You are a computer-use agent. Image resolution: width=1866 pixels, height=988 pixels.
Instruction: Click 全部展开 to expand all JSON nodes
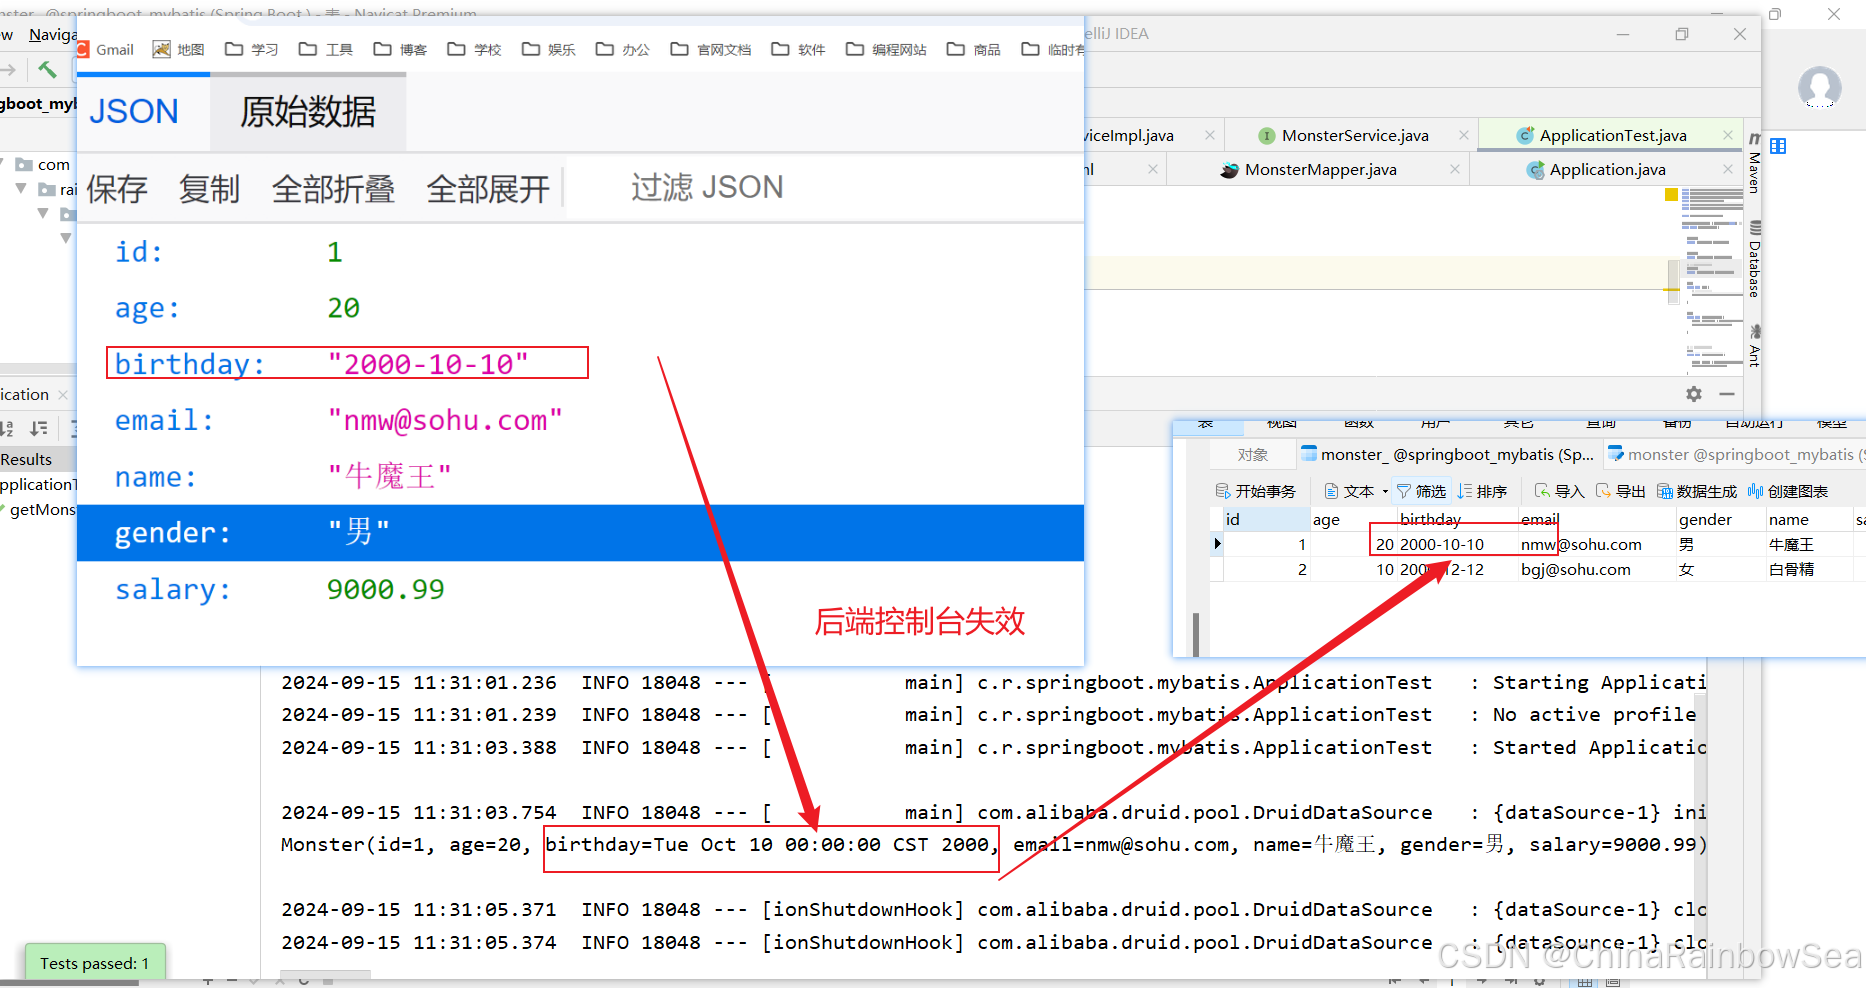coord(488,188)
